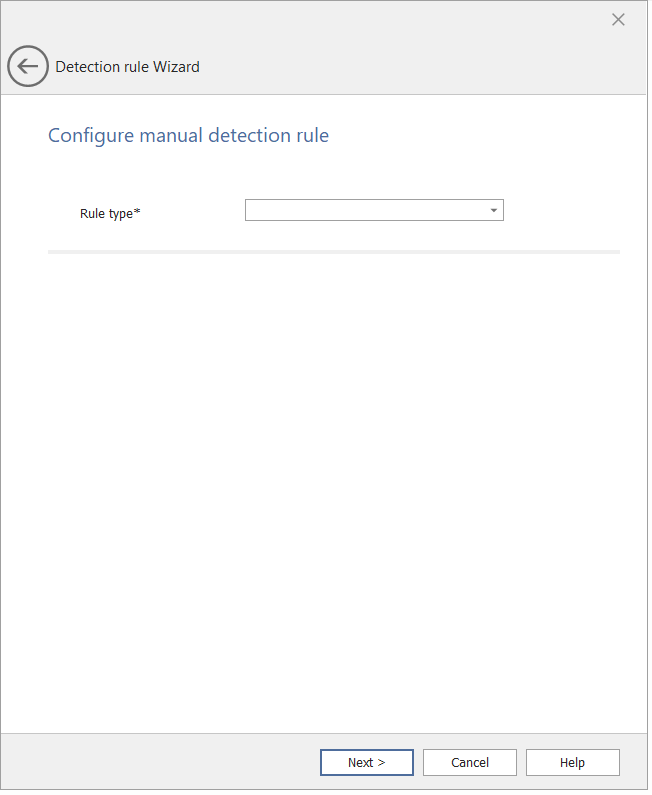This screenshot has width=652, height=795.
Task: Click the Configure manual detection rule heading
Action: click(188, 135)
